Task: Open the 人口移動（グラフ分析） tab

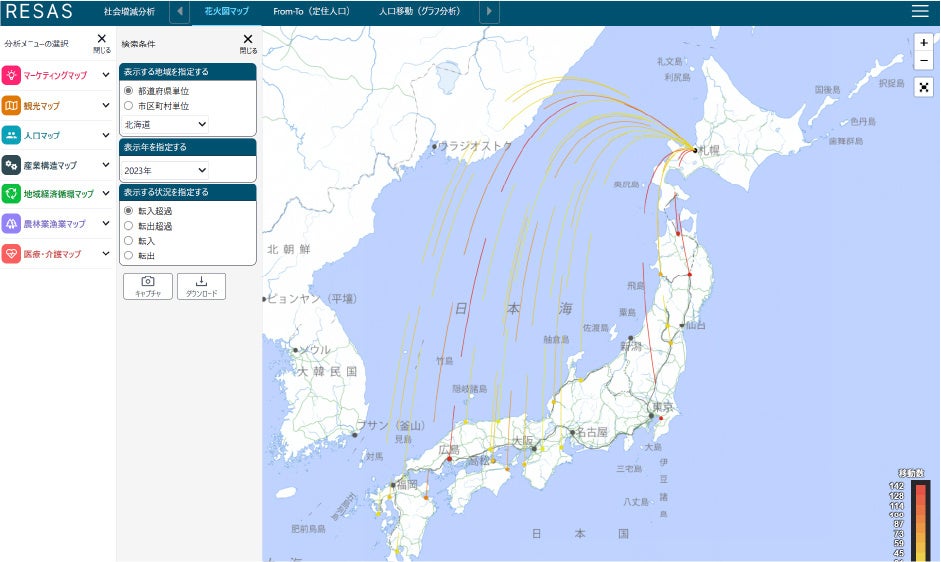Action: point(419,11)
